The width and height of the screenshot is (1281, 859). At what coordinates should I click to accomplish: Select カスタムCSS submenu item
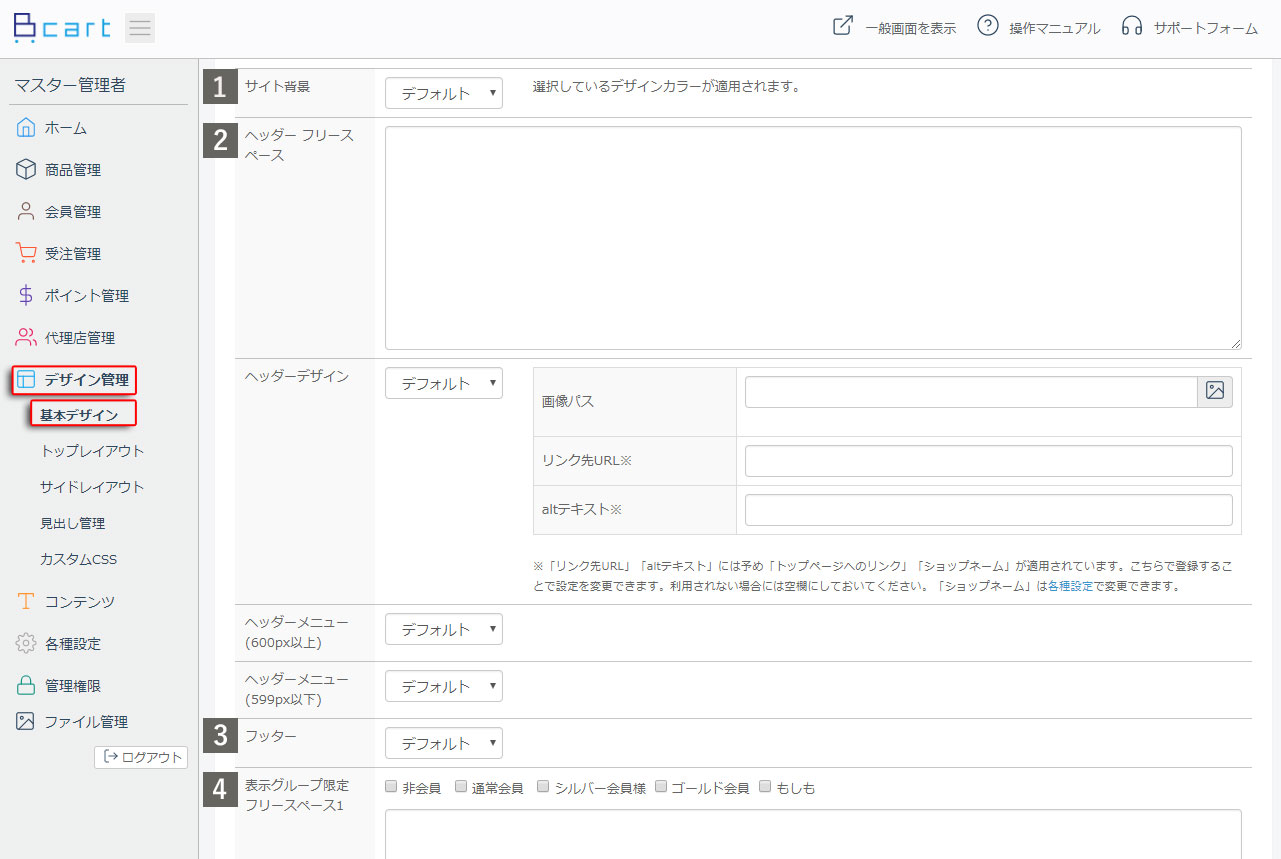point(78,559)
